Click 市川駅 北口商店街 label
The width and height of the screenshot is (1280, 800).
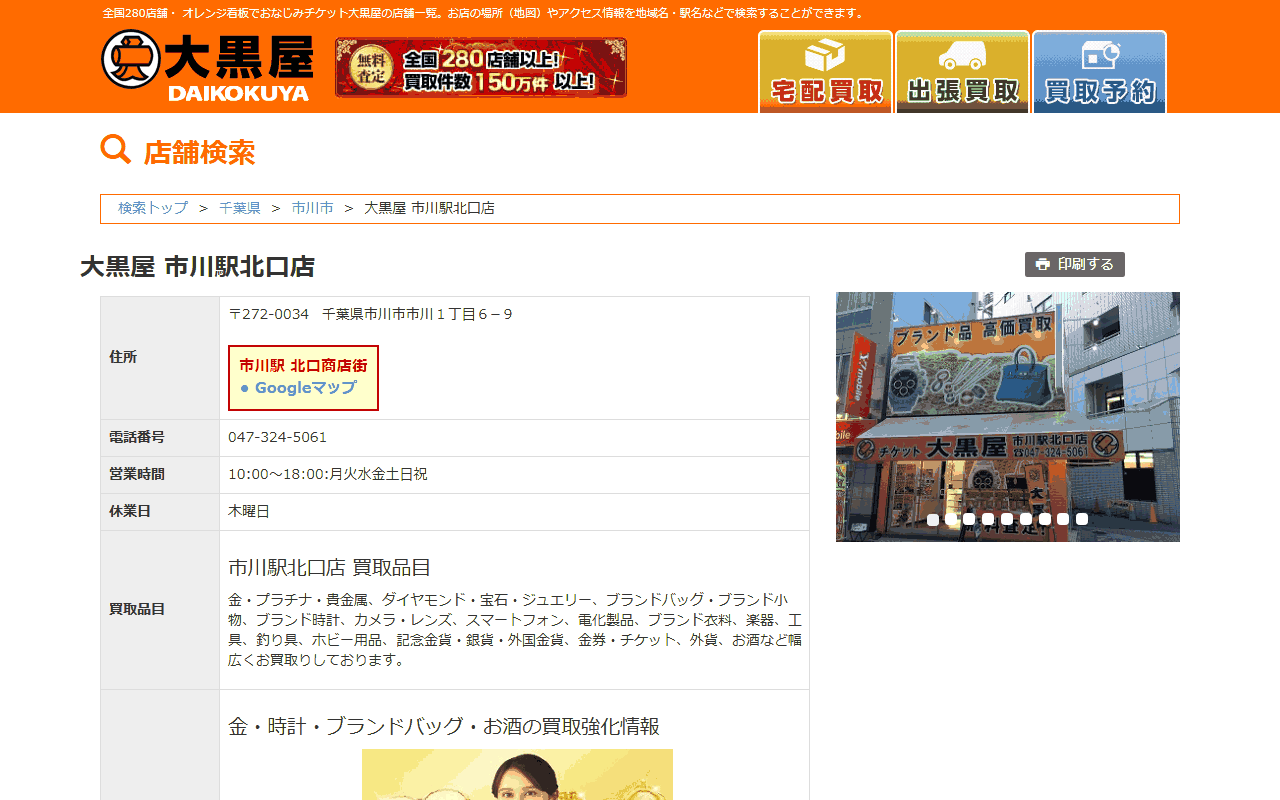(303, 366)
